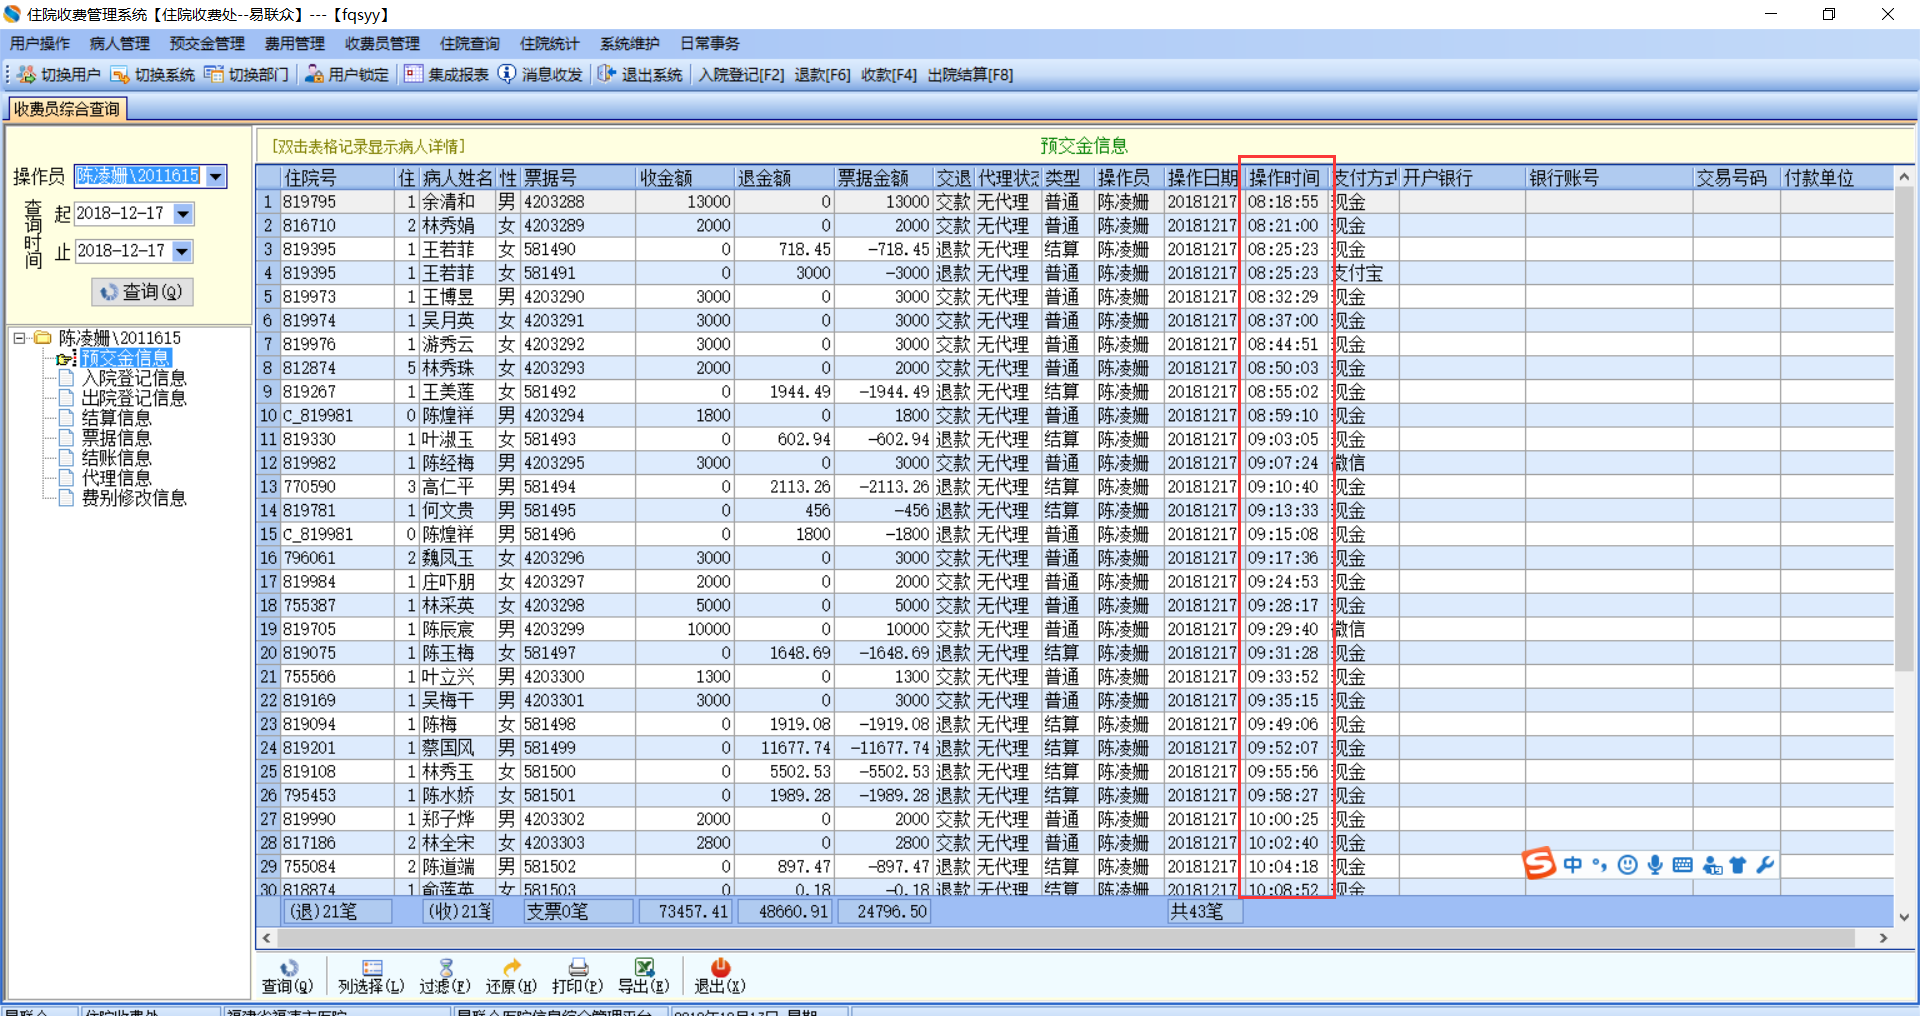Click the 用户锁定 lock user icon

click(x=314, y=75)
